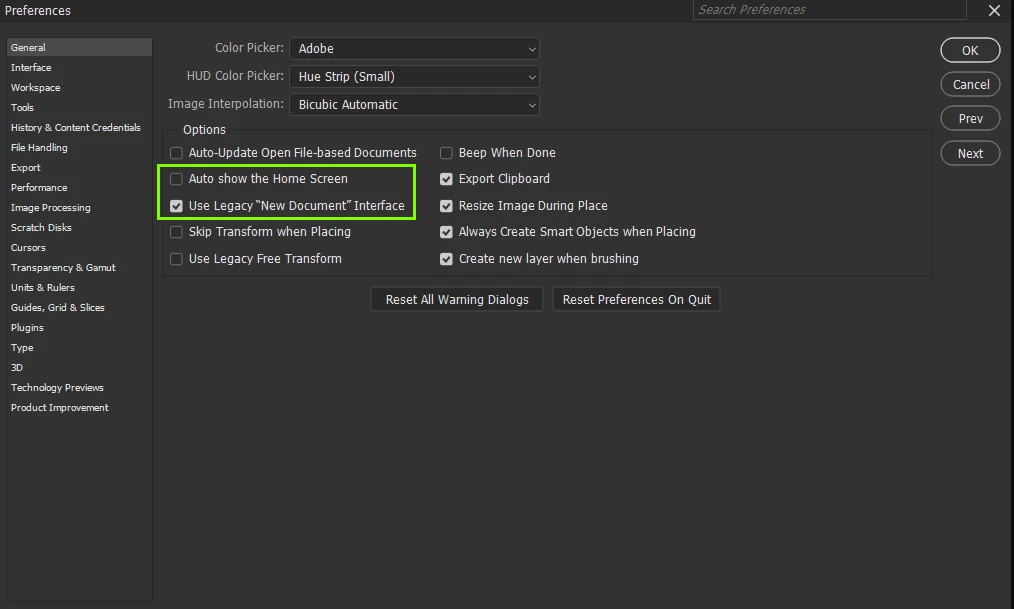Click Reset All Warning Dialogs button
The width and height of the screenshot is (1014, 609).
click(457, 299)
